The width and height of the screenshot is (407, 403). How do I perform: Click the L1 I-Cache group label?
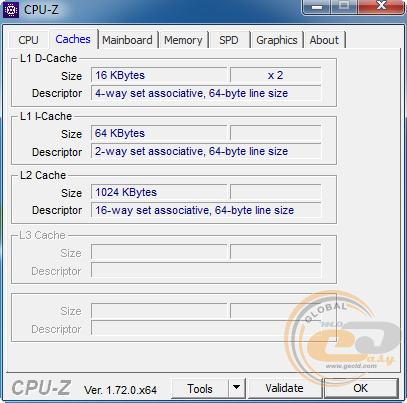46,116
